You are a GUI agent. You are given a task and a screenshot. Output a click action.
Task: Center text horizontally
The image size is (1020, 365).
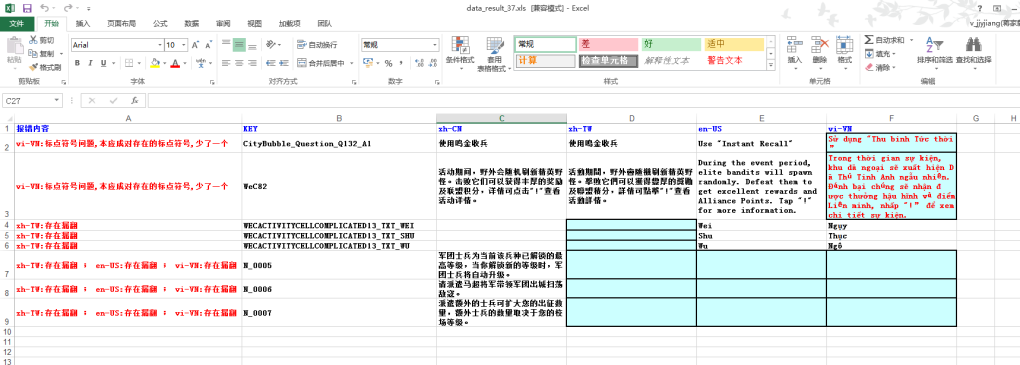tap(239, 63)
